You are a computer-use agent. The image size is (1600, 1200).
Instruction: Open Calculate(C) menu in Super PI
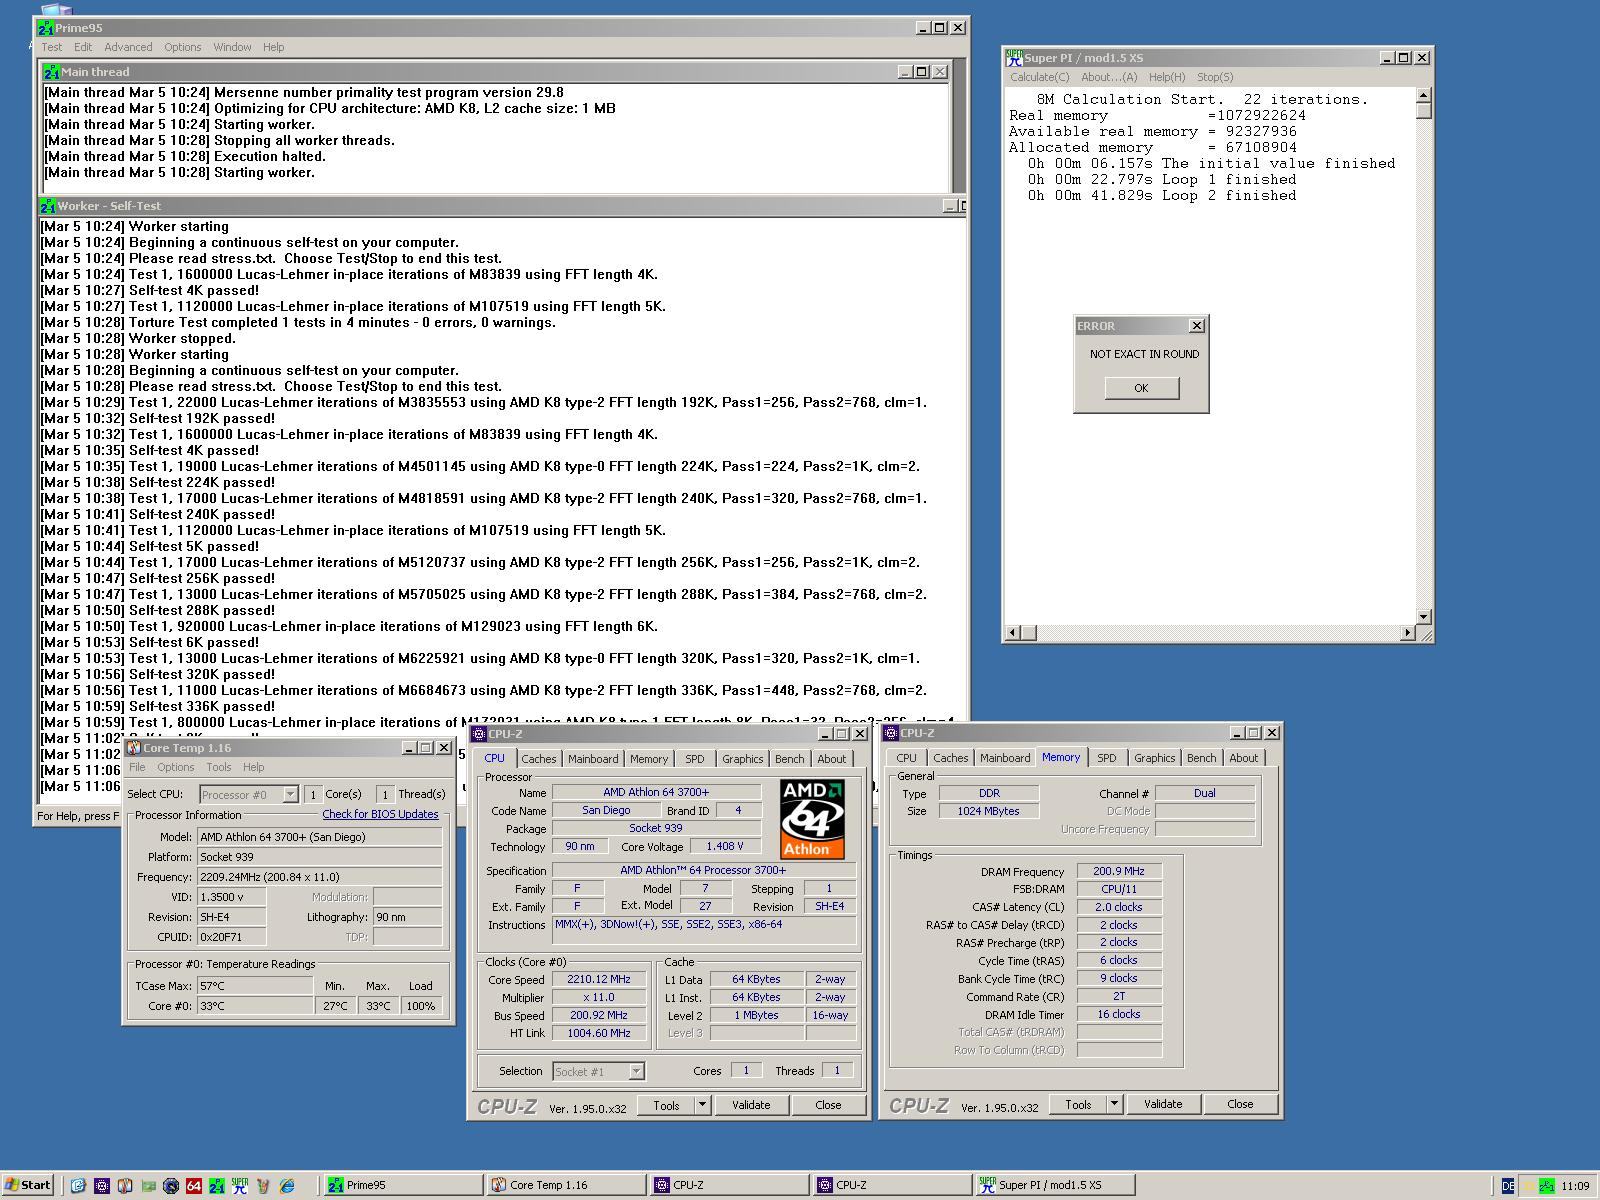click(x=1039, y=77)
